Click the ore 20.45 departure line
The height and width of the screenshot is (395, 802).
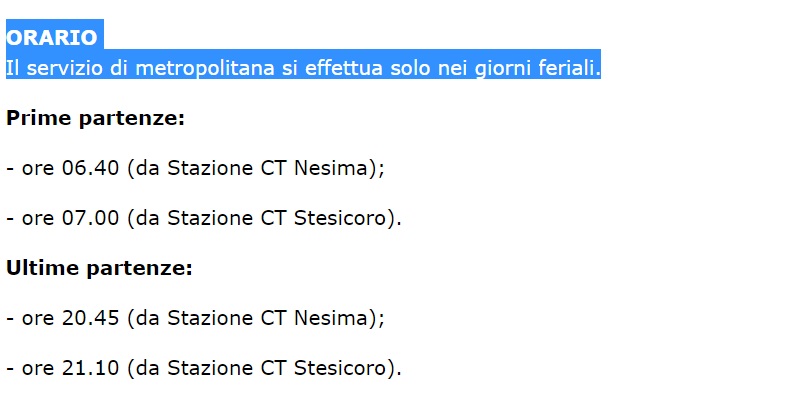point(195,318)
